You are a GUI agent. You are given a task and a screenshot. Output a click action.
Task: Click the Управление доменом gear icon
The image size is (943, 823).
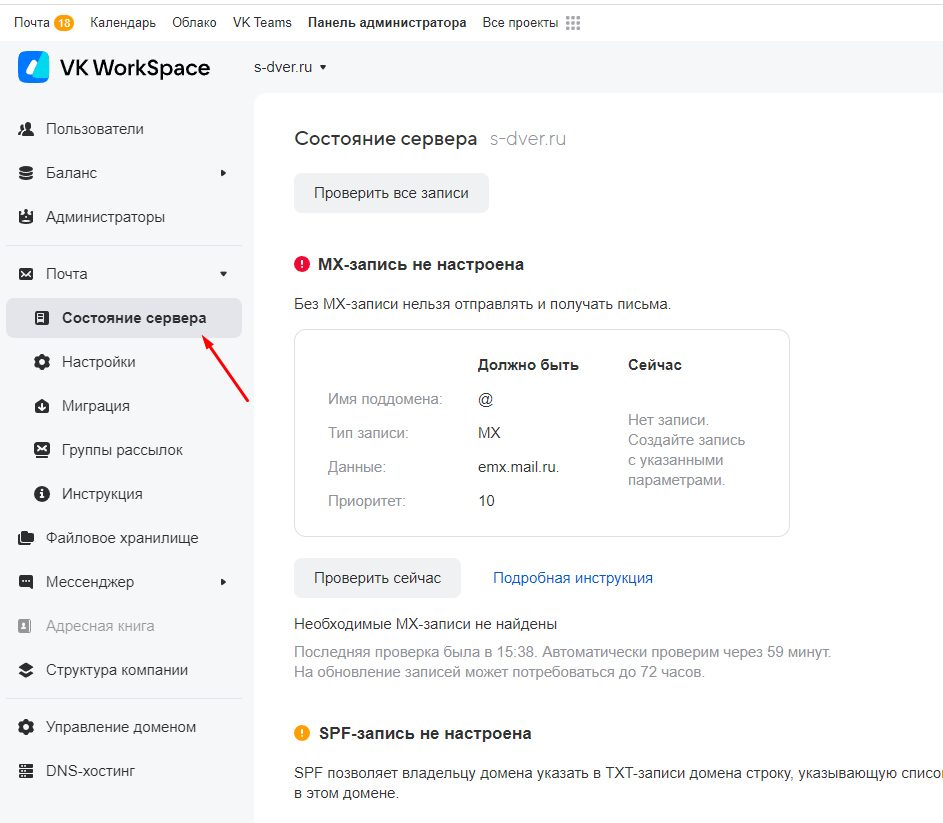[26, 727]
